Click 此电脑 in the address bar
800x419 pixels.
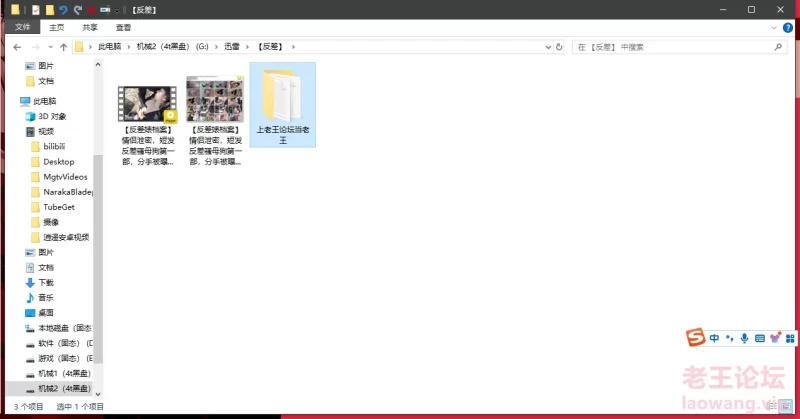[x=109, y=46]
